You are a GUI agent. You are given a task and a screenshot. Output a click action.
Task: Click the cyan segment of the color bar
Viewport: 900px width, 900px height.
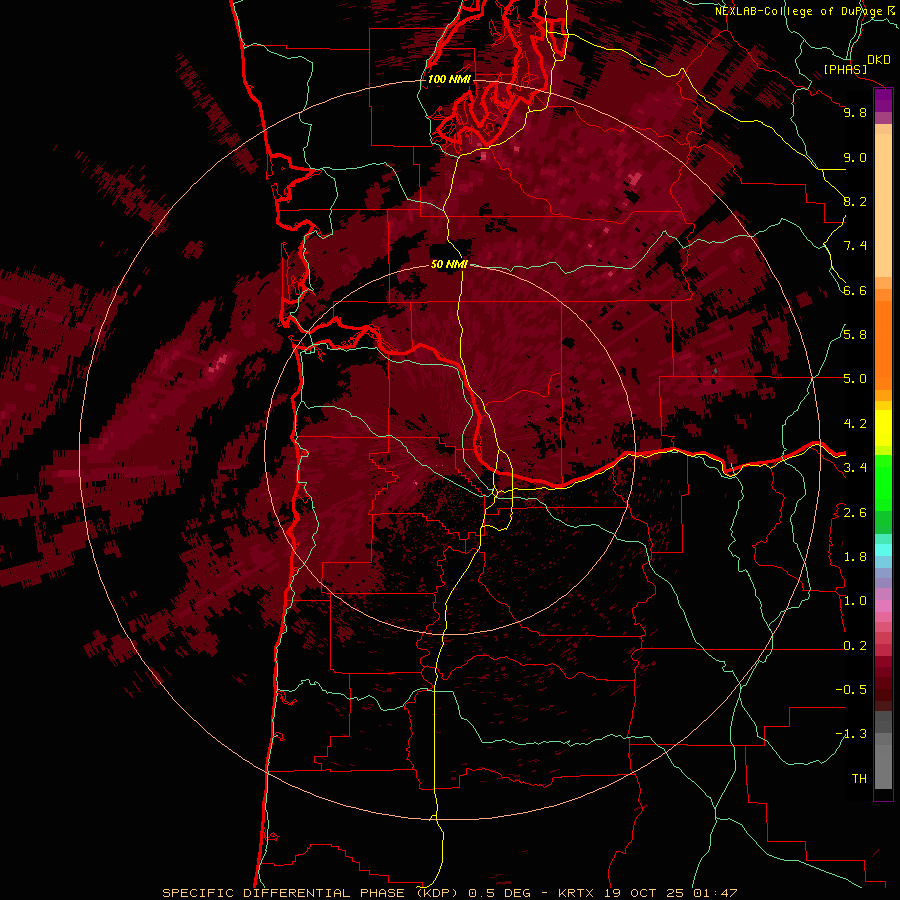[883, 550]
